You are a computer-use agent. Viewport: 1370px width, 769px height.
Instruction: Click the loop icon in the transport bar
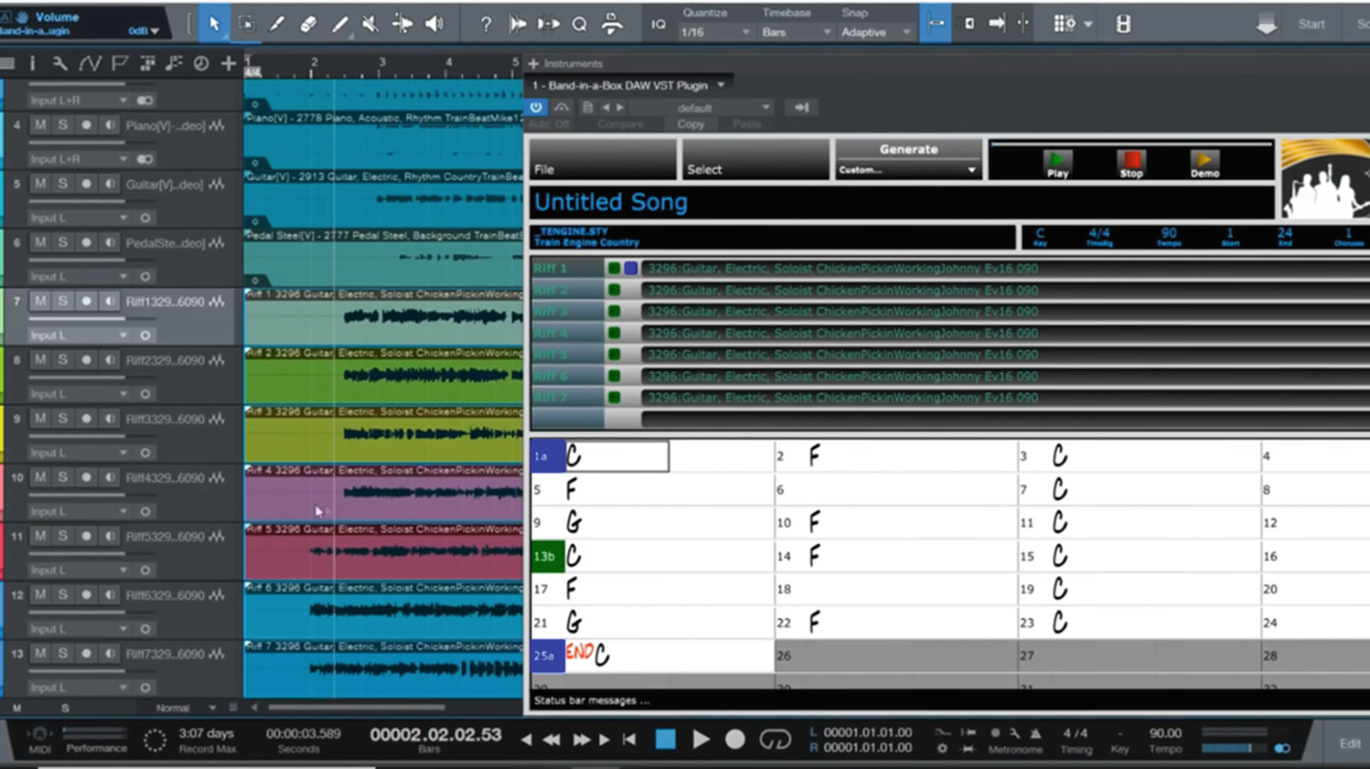tap(775, 739)
